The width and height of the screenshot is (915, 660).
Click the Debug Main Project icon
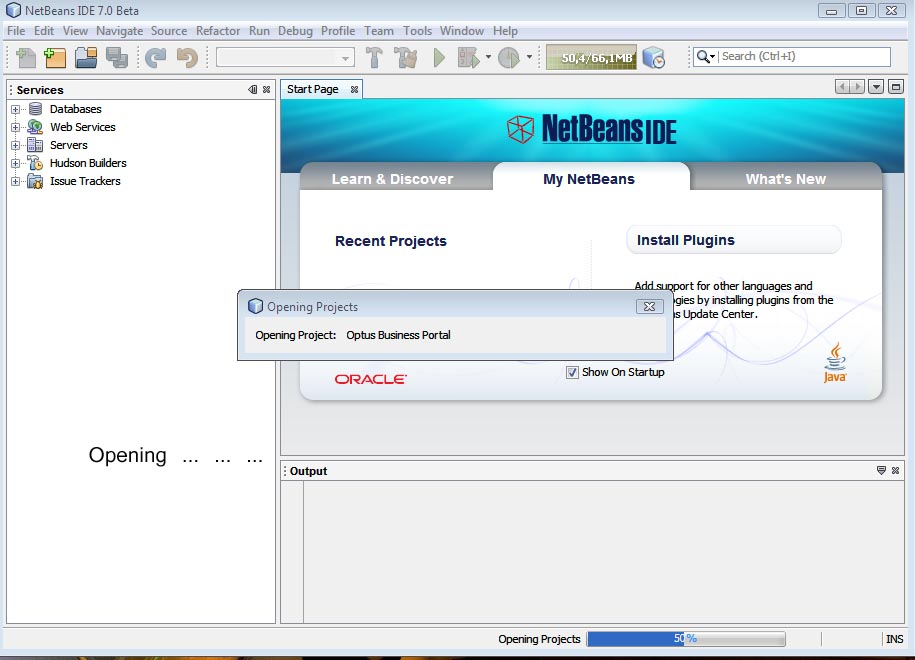point(469,58)
